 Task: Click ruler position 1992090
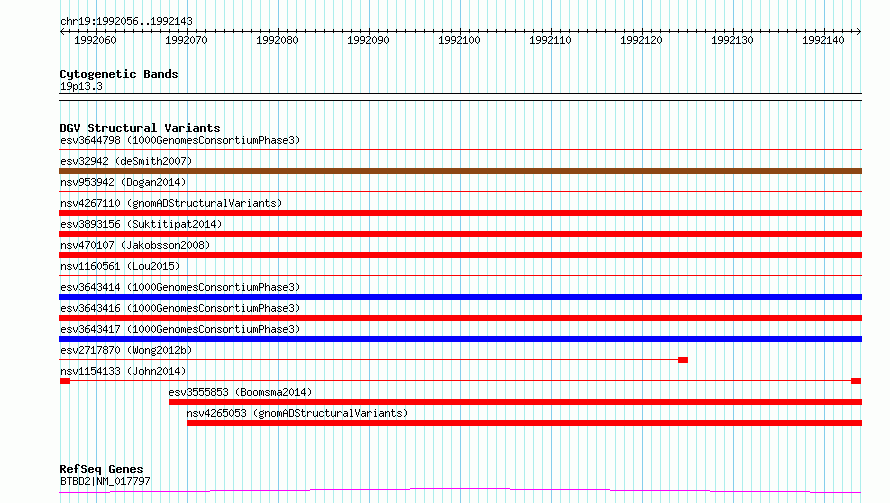click(368, 40)
